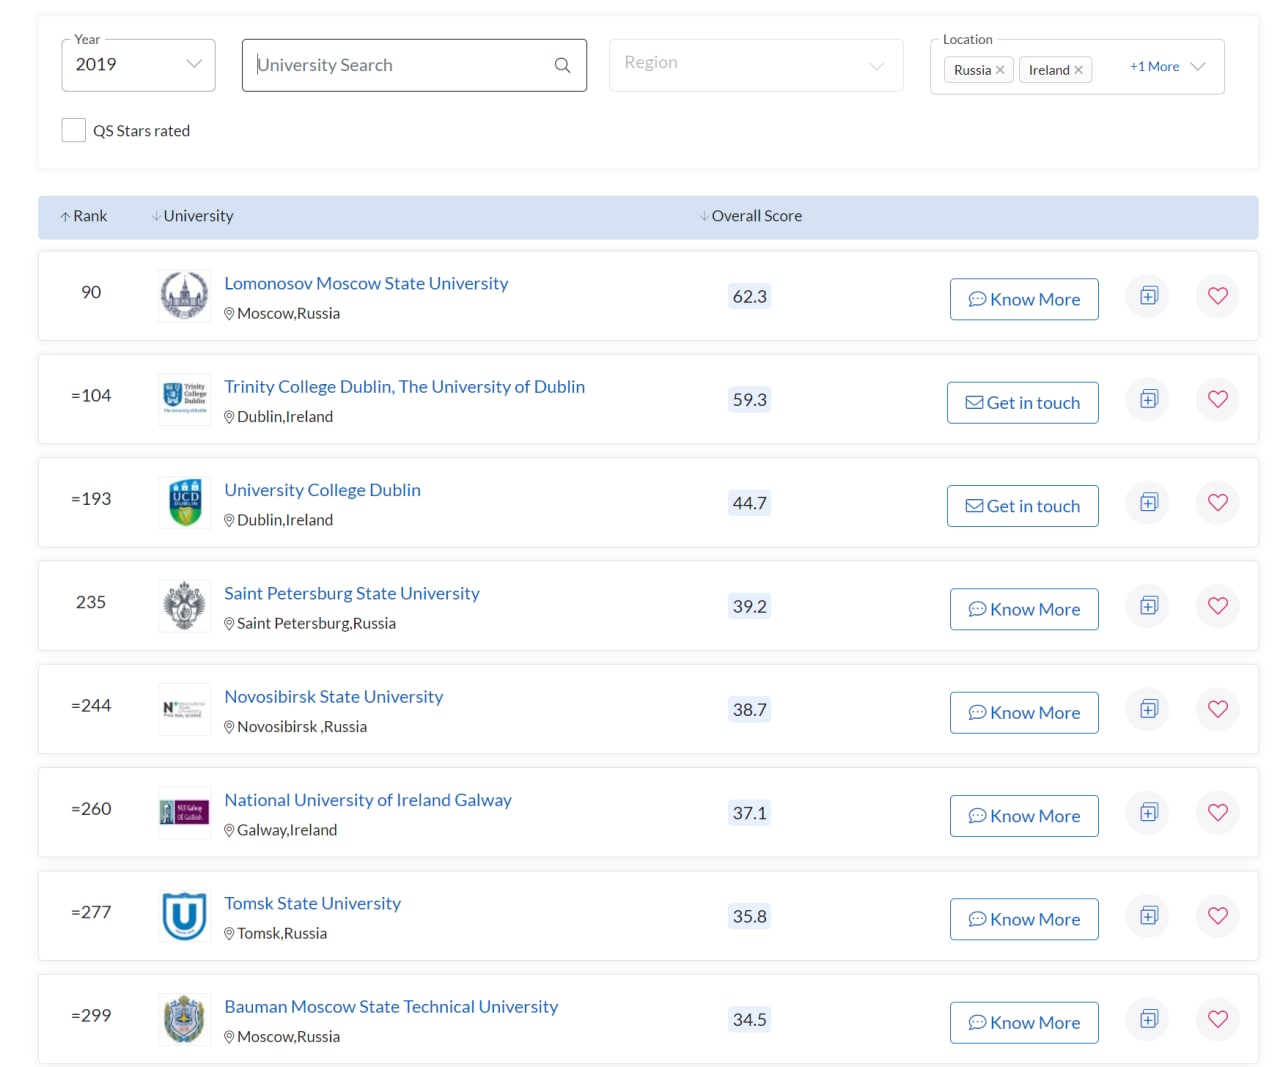Select the 62.3 overall score value
The width and height of the screenshot is (1280, 1067).
point(749,296)
